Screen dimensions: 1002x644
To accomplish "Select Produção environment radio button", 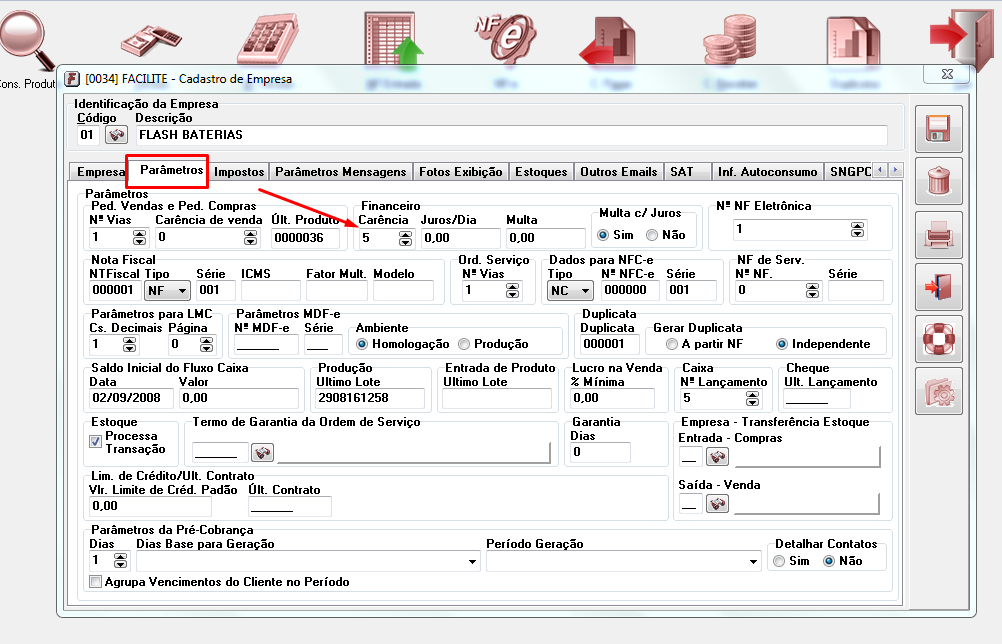I will (464, 344).
